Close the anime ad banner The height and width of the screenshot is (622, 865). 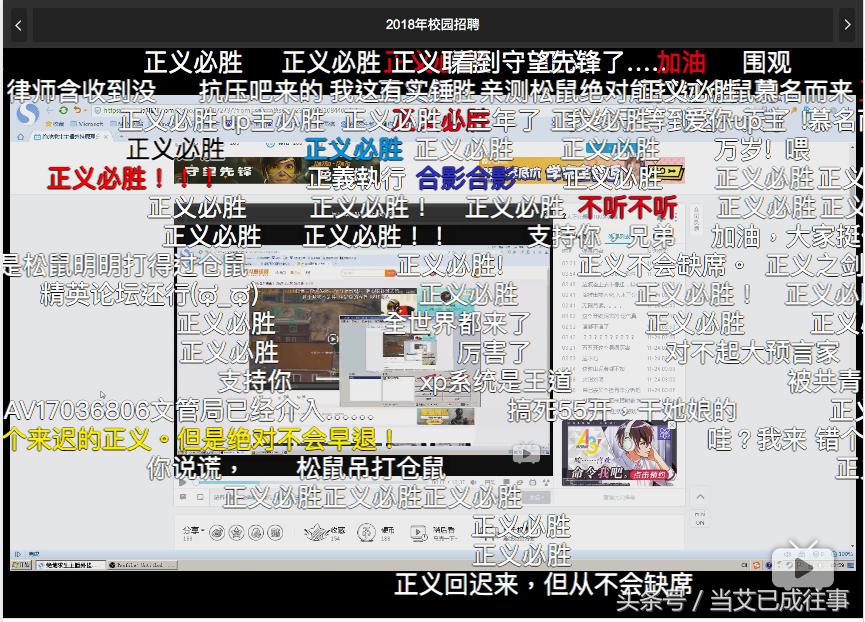coord(670,425)
